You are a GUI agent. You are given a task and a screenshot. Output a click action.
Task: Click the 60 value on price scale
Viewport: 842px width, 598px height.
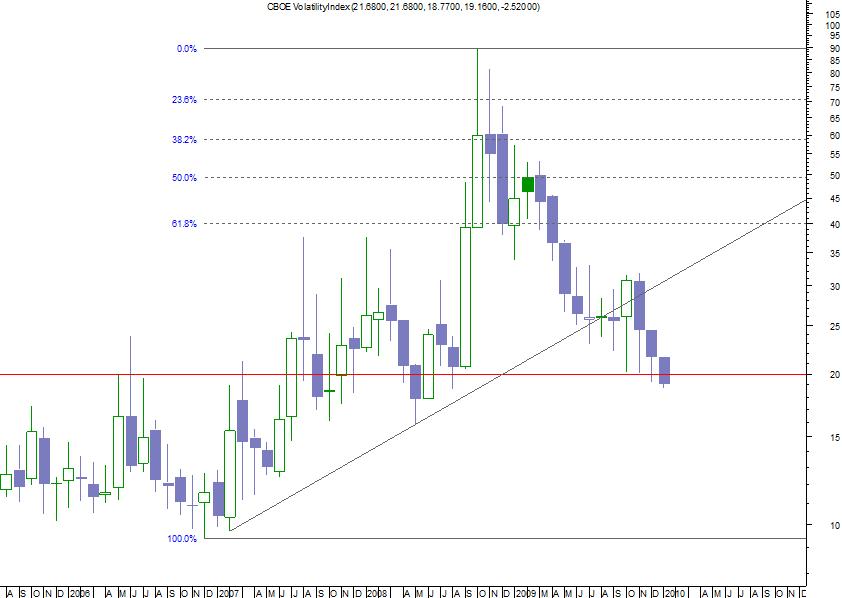coord(834,136)
